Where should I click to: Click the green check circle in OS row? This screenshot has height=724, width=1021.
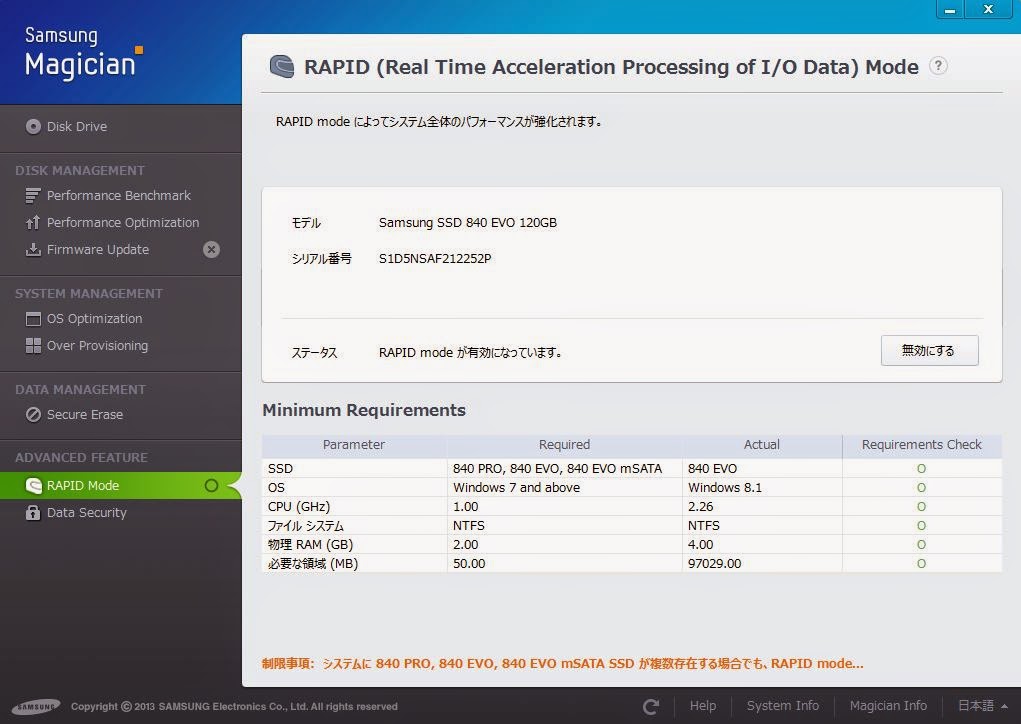tap(921, 488)
